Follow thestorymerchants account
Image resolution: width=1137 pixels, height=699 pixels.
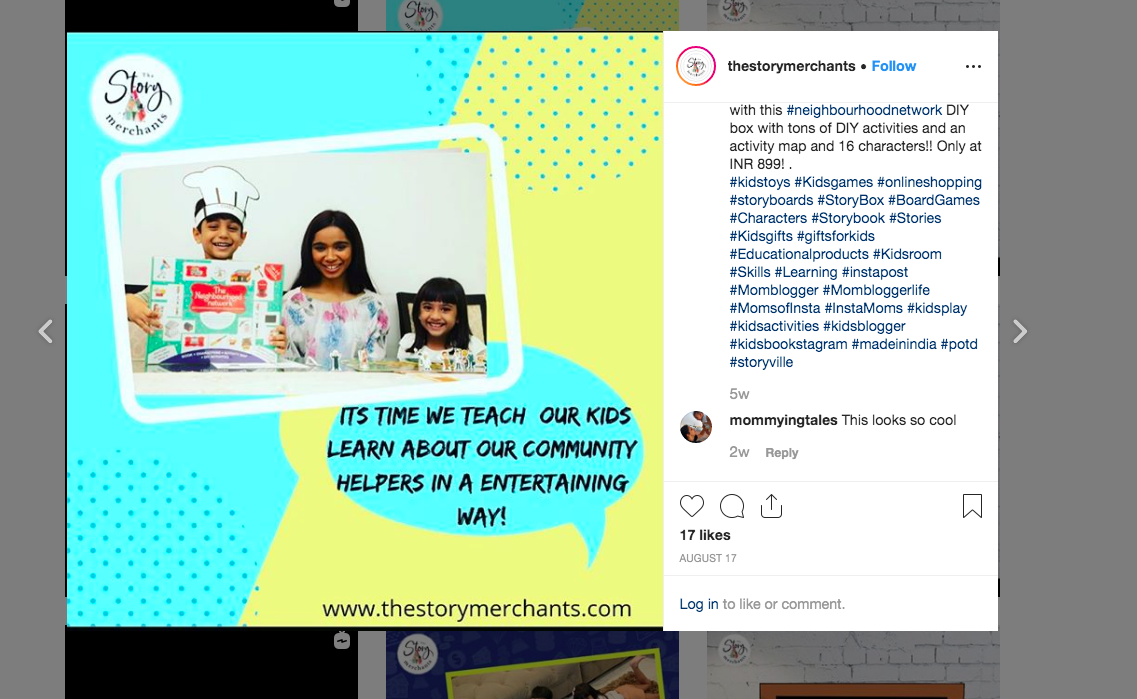[893, 66]
